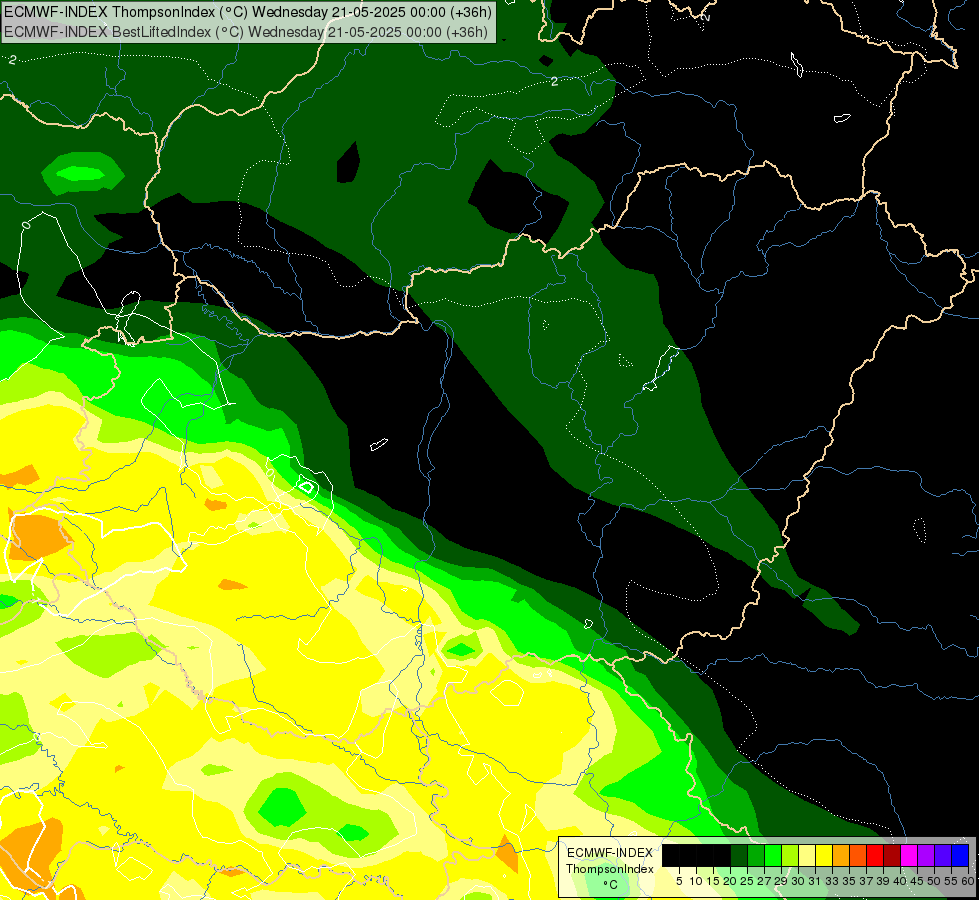Image resolution: width=979 pixels, height=900 pixels.
Task: Click legend scale value 25
Action: click(x=747, y=881)
